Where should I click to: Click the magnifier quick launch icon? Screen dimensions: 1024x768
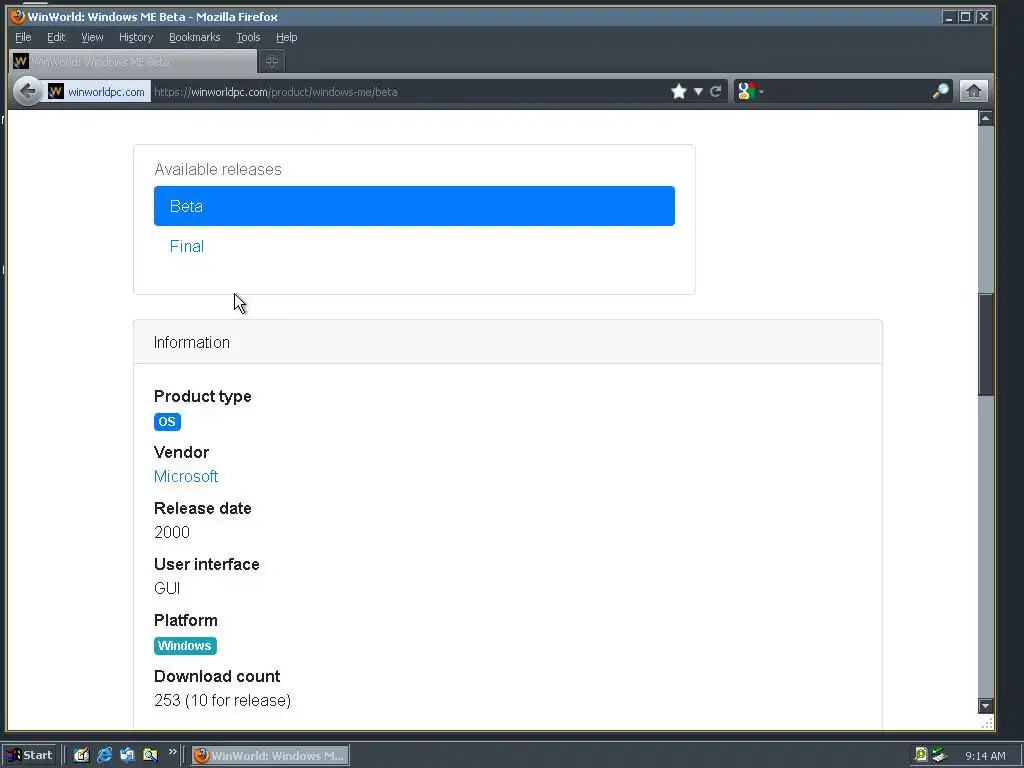click(150, 755)
